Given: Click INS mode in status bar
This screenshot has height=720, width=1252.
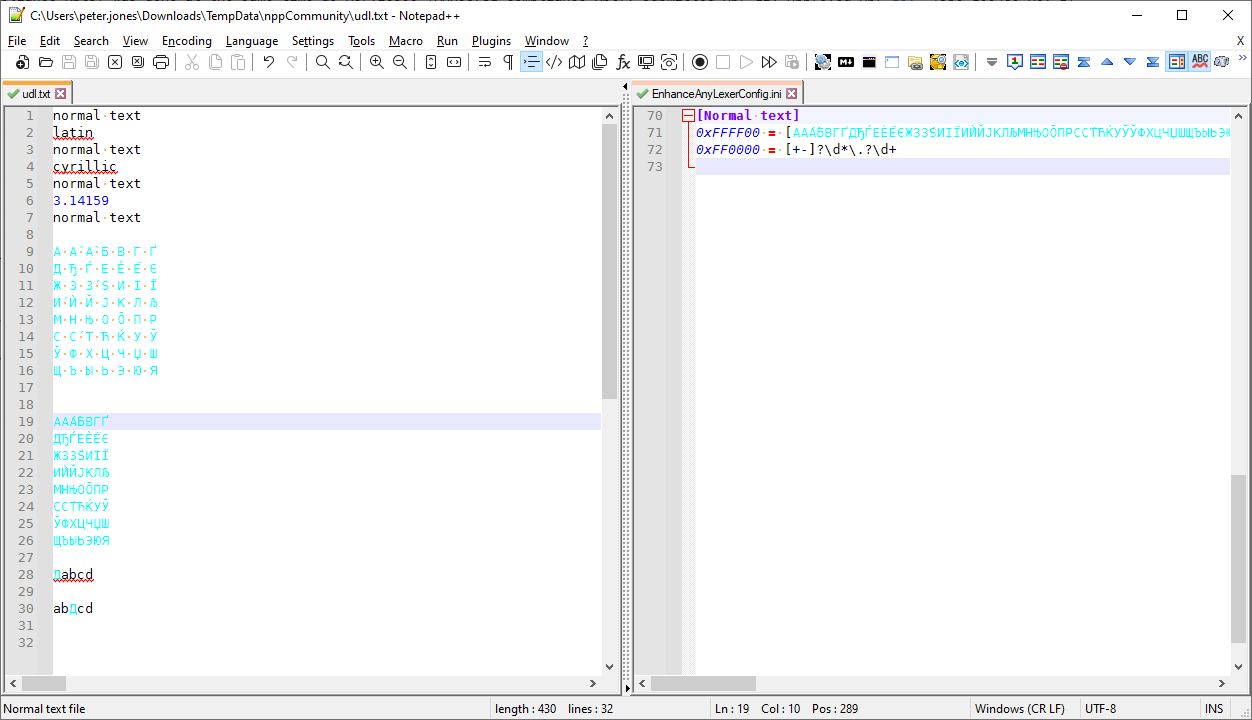Looking at the screenshot, I should click(x=1213, y=709).
